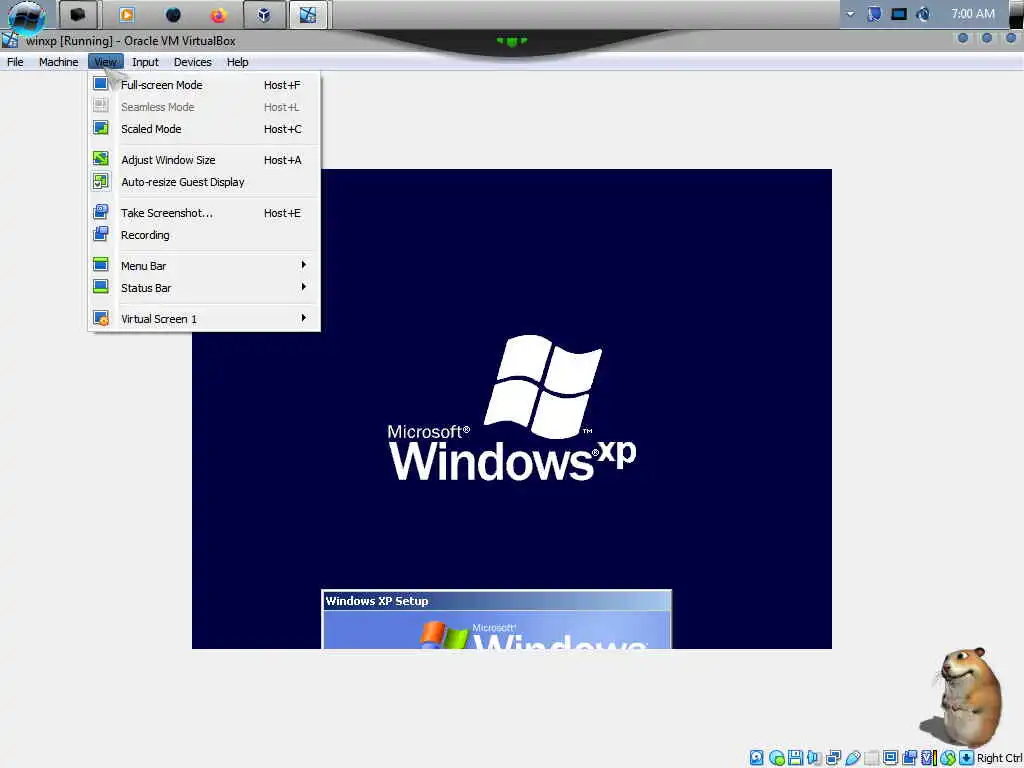The height and width of the screenshot is (768, 1024).
Task: Click the Host+F shortcut text
Action: click(x=282, y=85)
